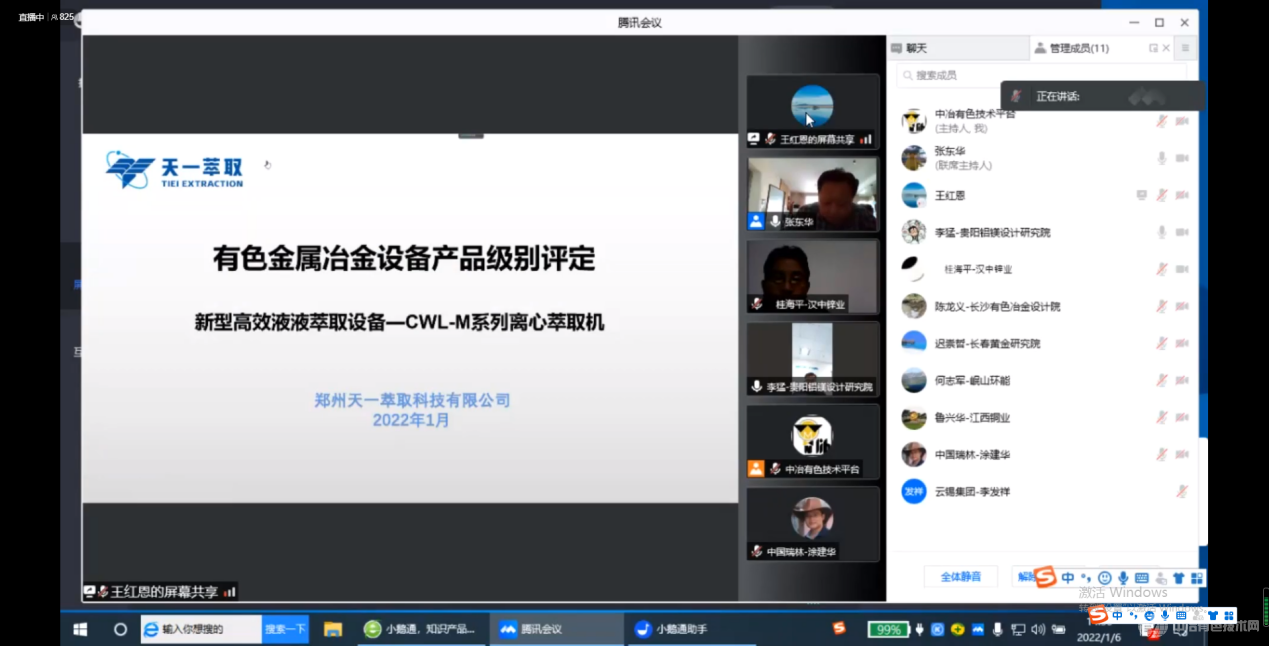Click 桂海平-汉中锌业 video thumbnail
Screen dimensions: 1269x646
pos(812,276)
